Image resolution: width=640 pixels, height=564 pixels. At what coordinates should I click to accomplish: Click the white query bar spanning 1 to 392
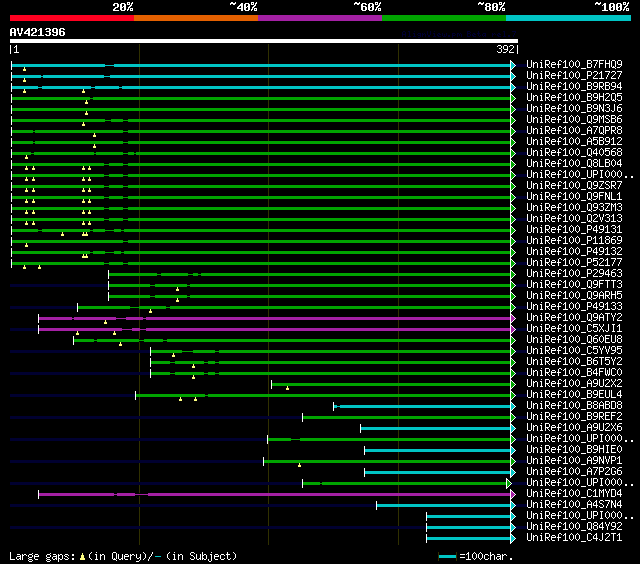click(x=263, y=41)
